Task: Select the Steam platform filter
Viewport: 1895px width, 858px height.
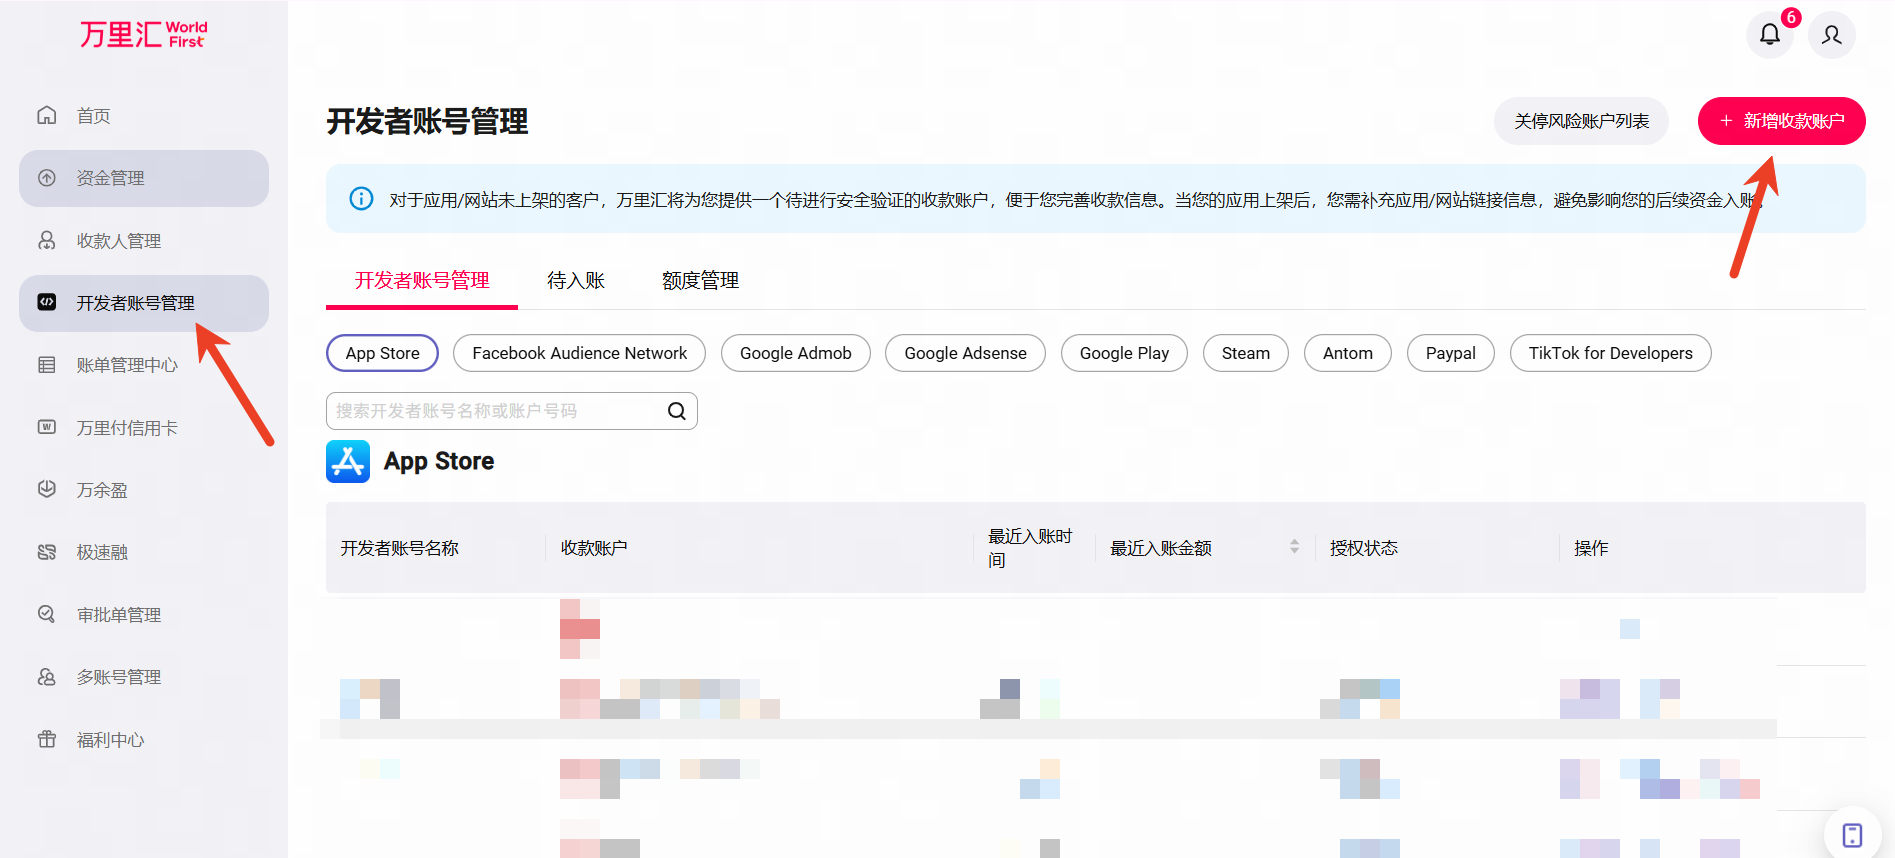Action: (1246, 353)
